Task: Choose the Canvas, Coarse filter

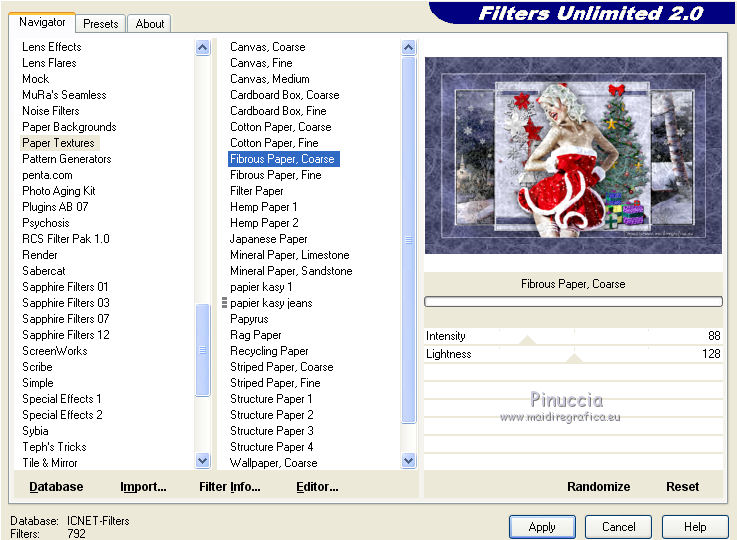Action: [267, 47]
